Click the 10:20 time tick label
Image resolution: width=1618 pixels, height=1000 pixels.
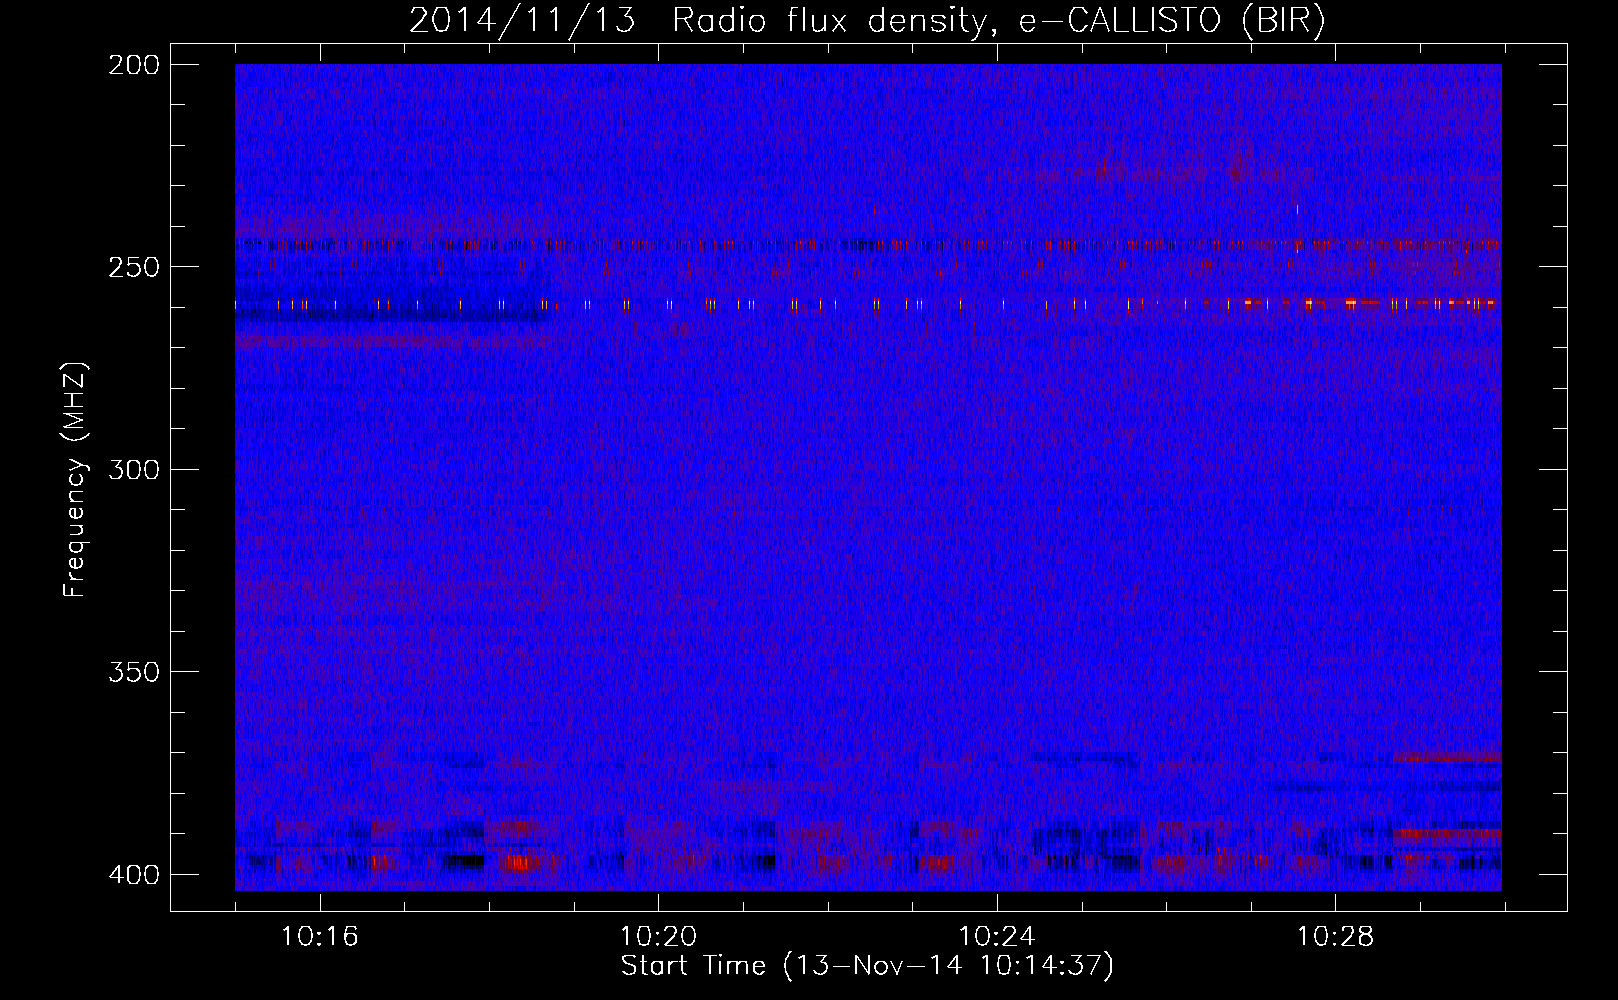pyautogui.click(x=658, y=936)
